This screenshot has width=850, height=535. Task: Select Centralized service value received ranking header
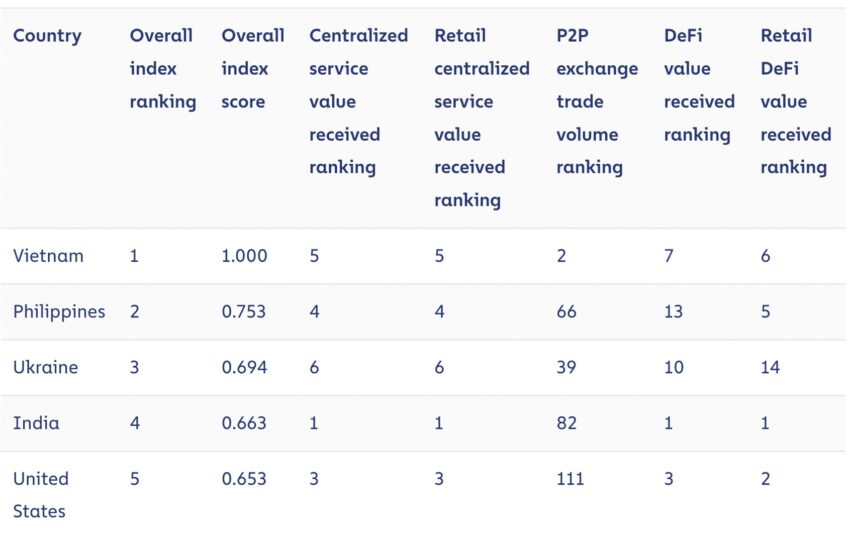coord(358,101)
